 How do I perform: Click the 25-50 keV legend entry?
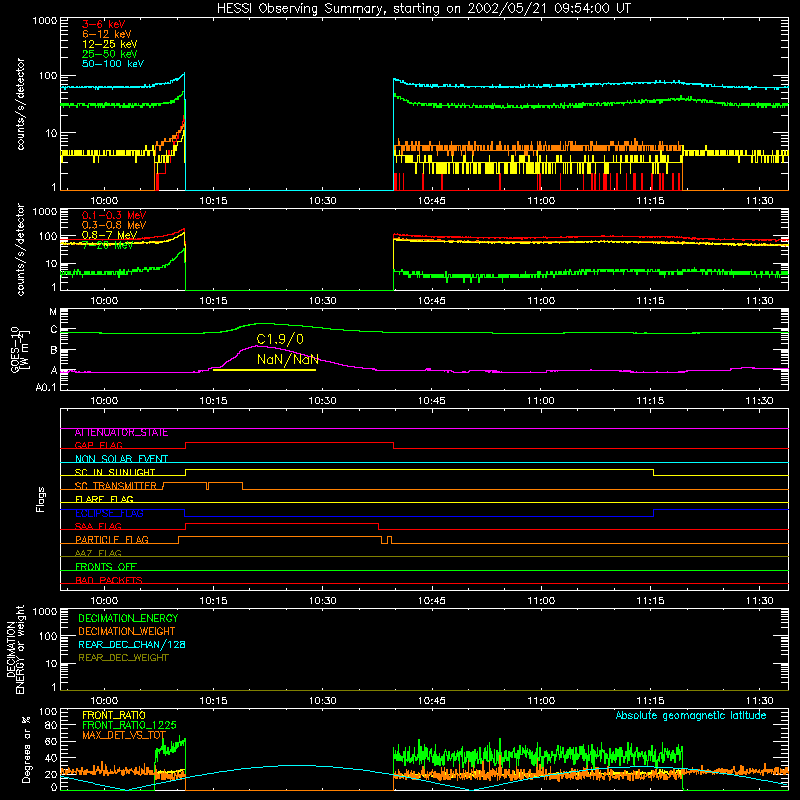pos(109,54)
